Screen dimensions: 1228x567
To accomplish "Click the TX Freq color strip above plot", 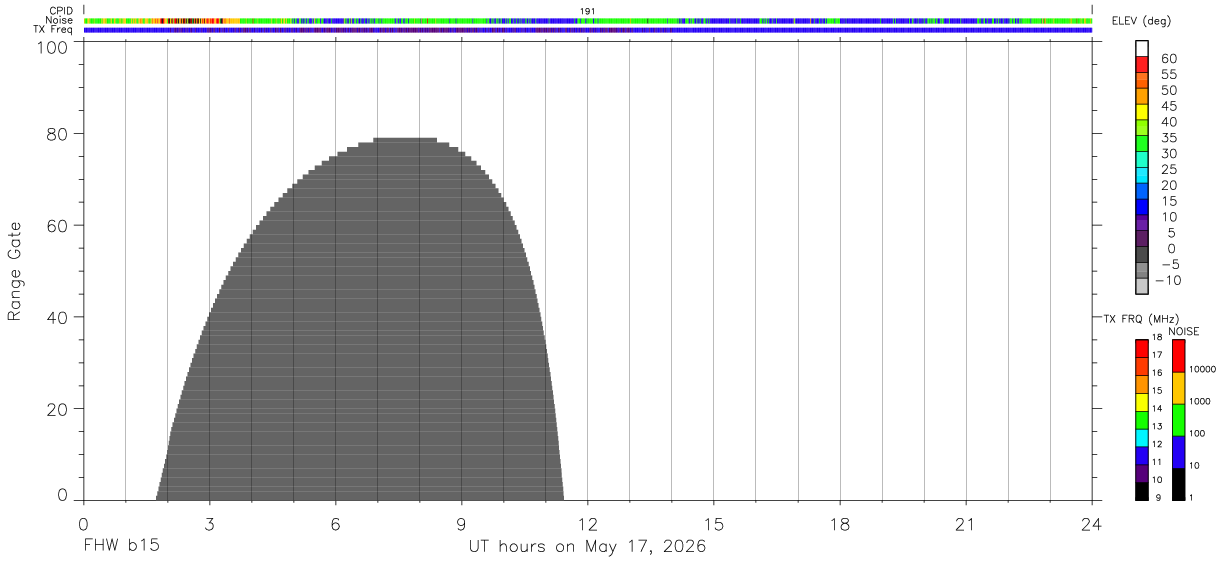I will (x=588, y=30).
